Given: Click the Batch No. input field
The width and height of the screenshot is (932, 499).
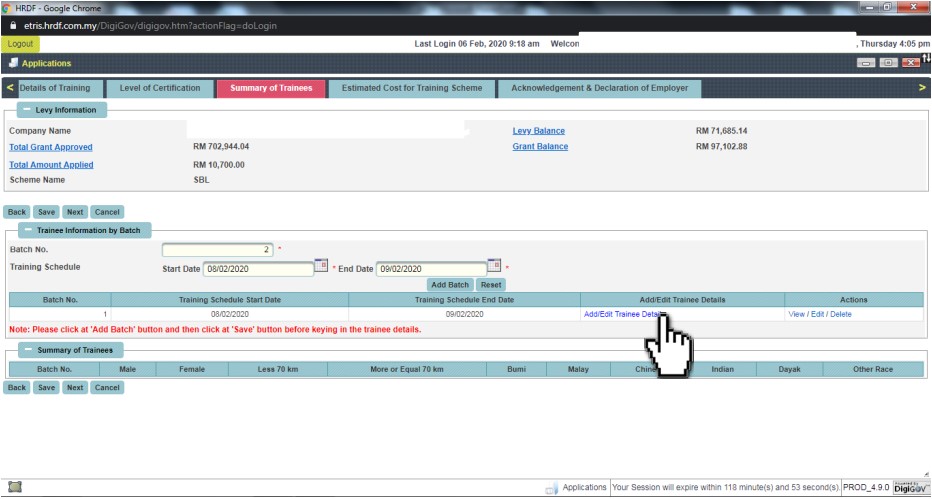Looking at the screenshot, I should [217, 249].
